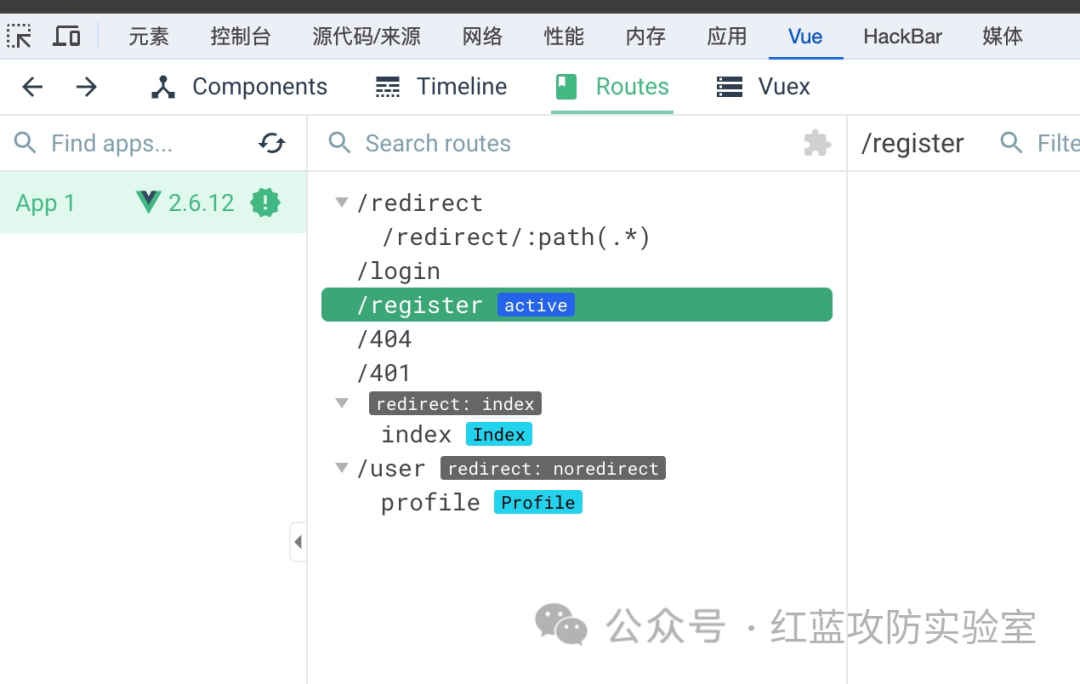This screenshot has height=684, width=1080.
Task: Go forward with the right arrow
Action: (x=86, y=87)
